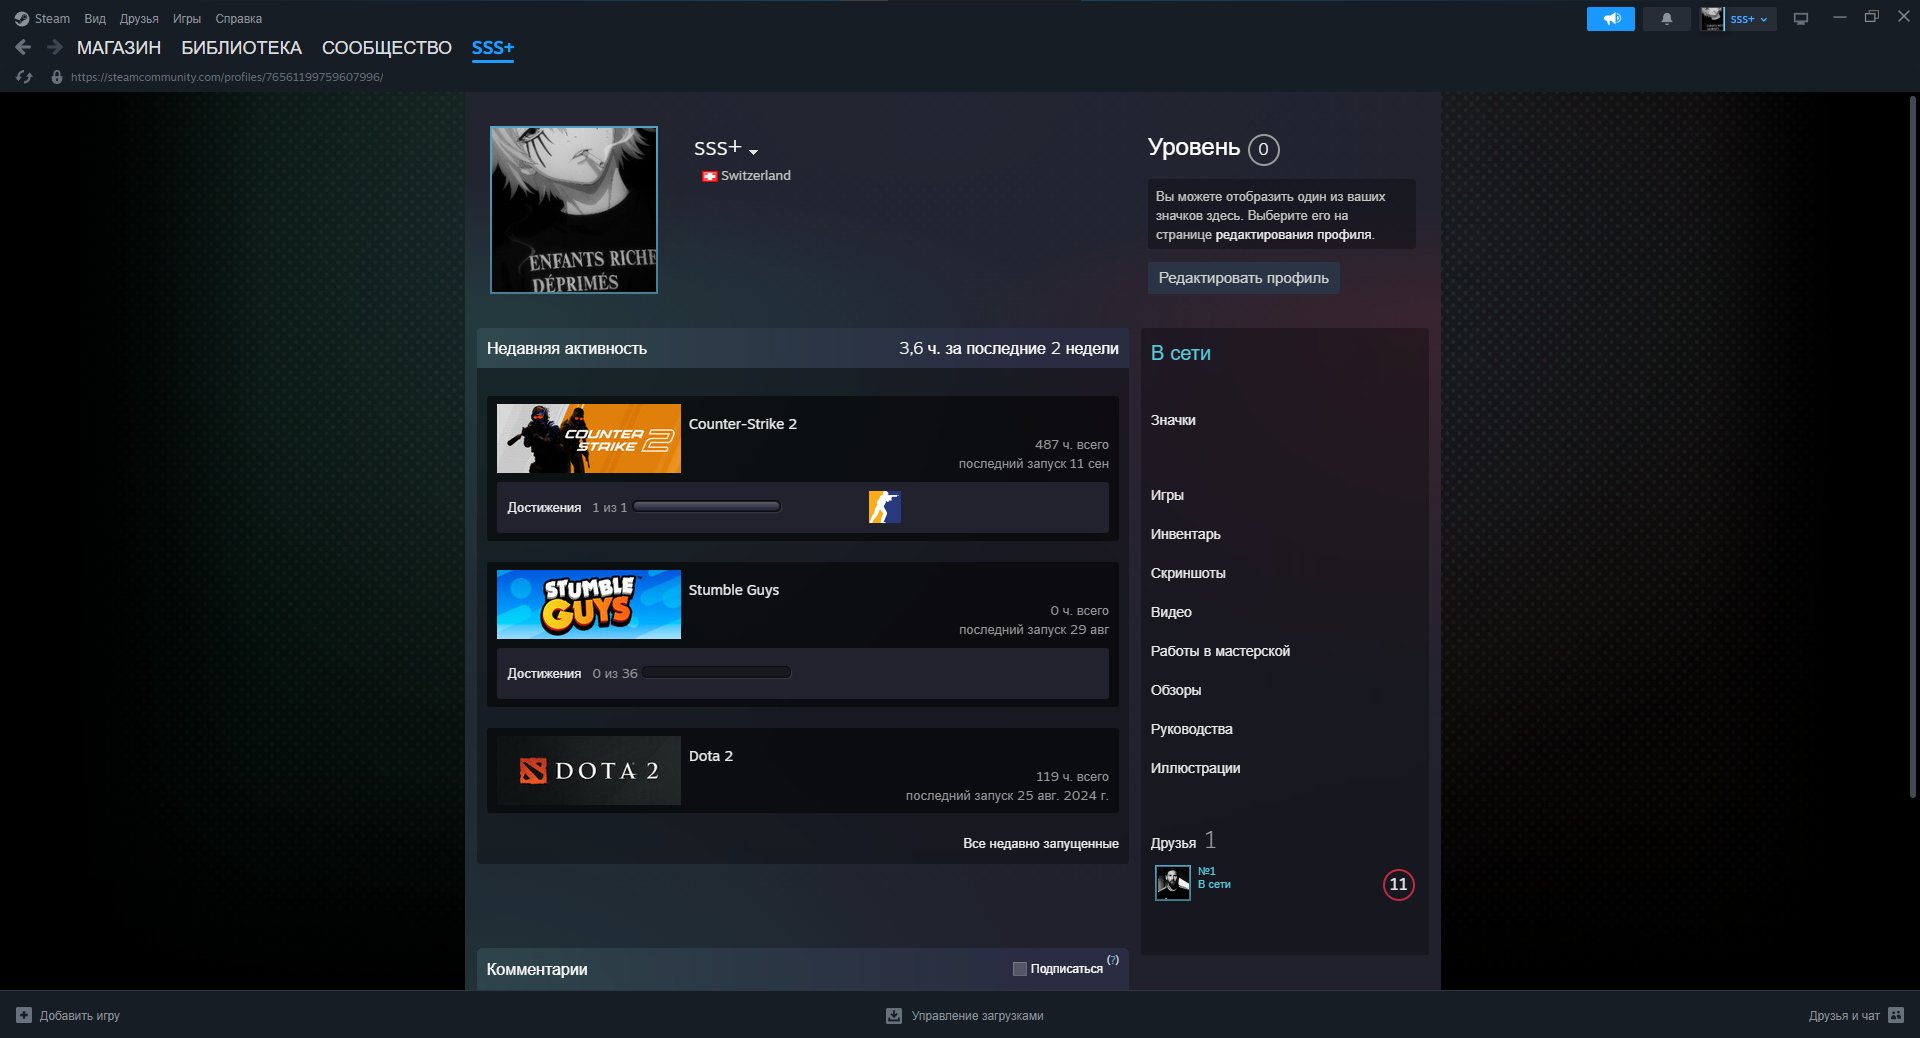Open the Руководства link
This screenshot has height=1038, width=1920.
click(1191, 729)
